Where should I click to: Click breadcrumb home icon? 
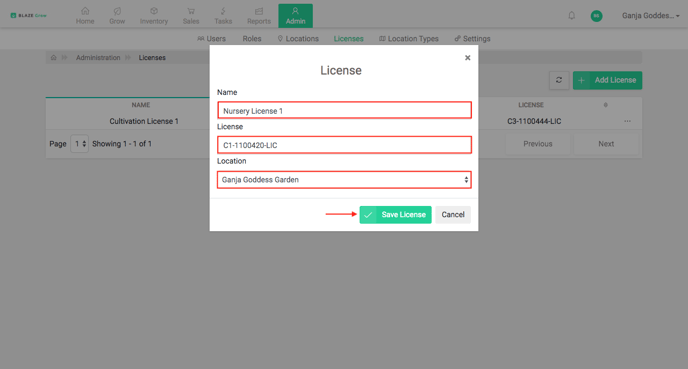coord(54,57)
